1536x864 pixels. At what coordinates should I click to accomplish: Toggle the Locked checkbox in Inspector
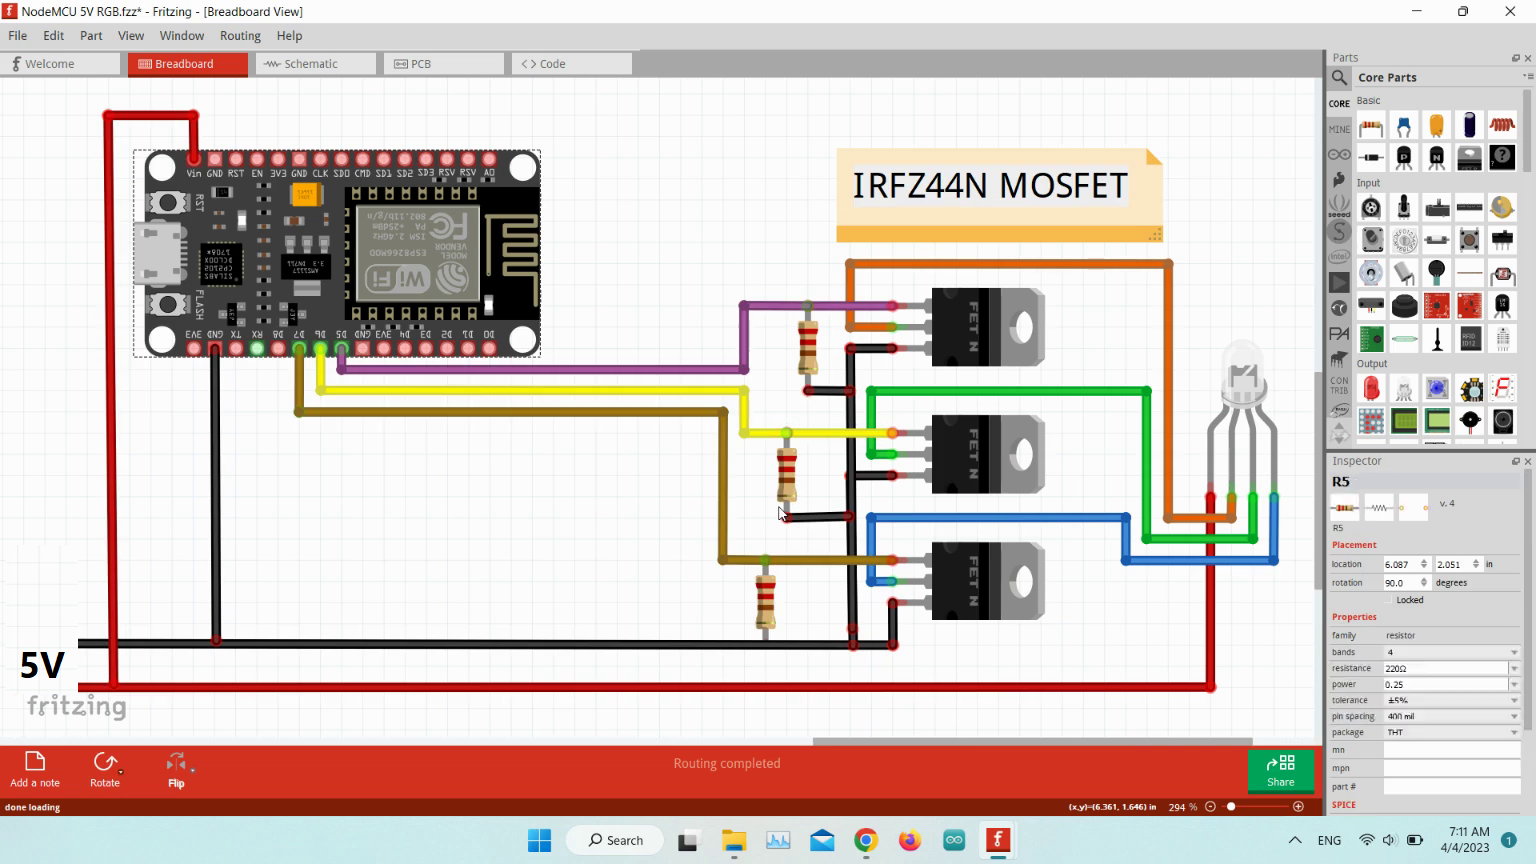[x=1389, y=600]
